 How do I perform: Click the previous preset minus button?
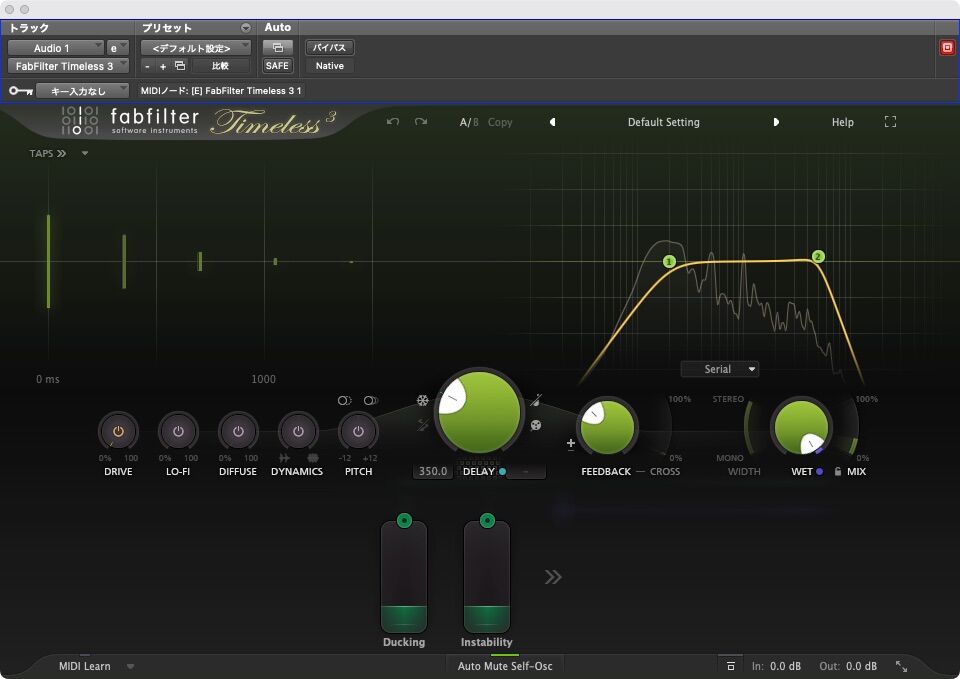tap(147, 66)
